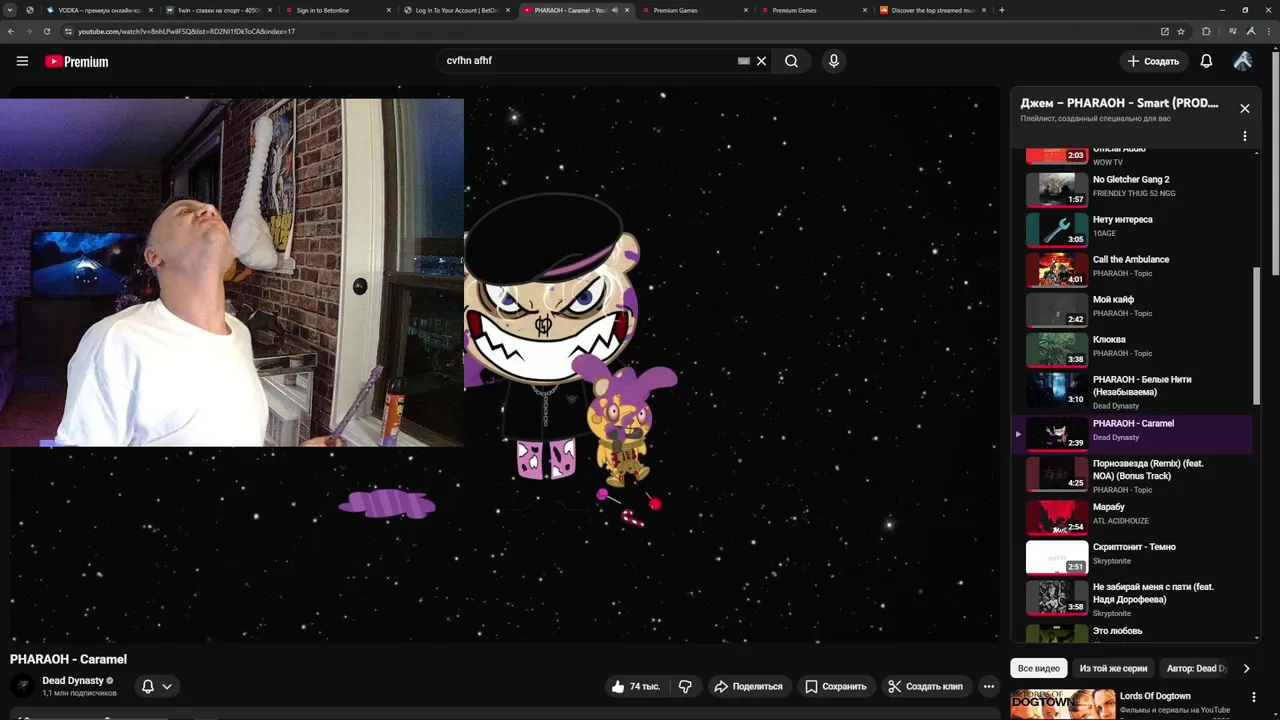Click the open-in-app icon in address bar
The image size is (1280, 720).
pos(1165,31)
